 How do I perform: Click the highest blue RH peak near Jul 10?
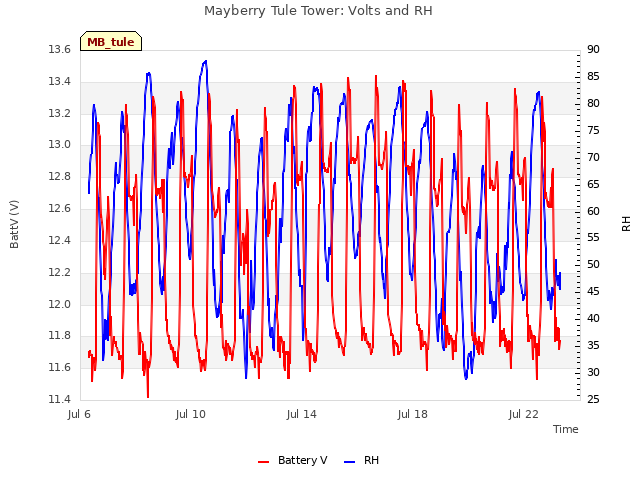[205, 61]
